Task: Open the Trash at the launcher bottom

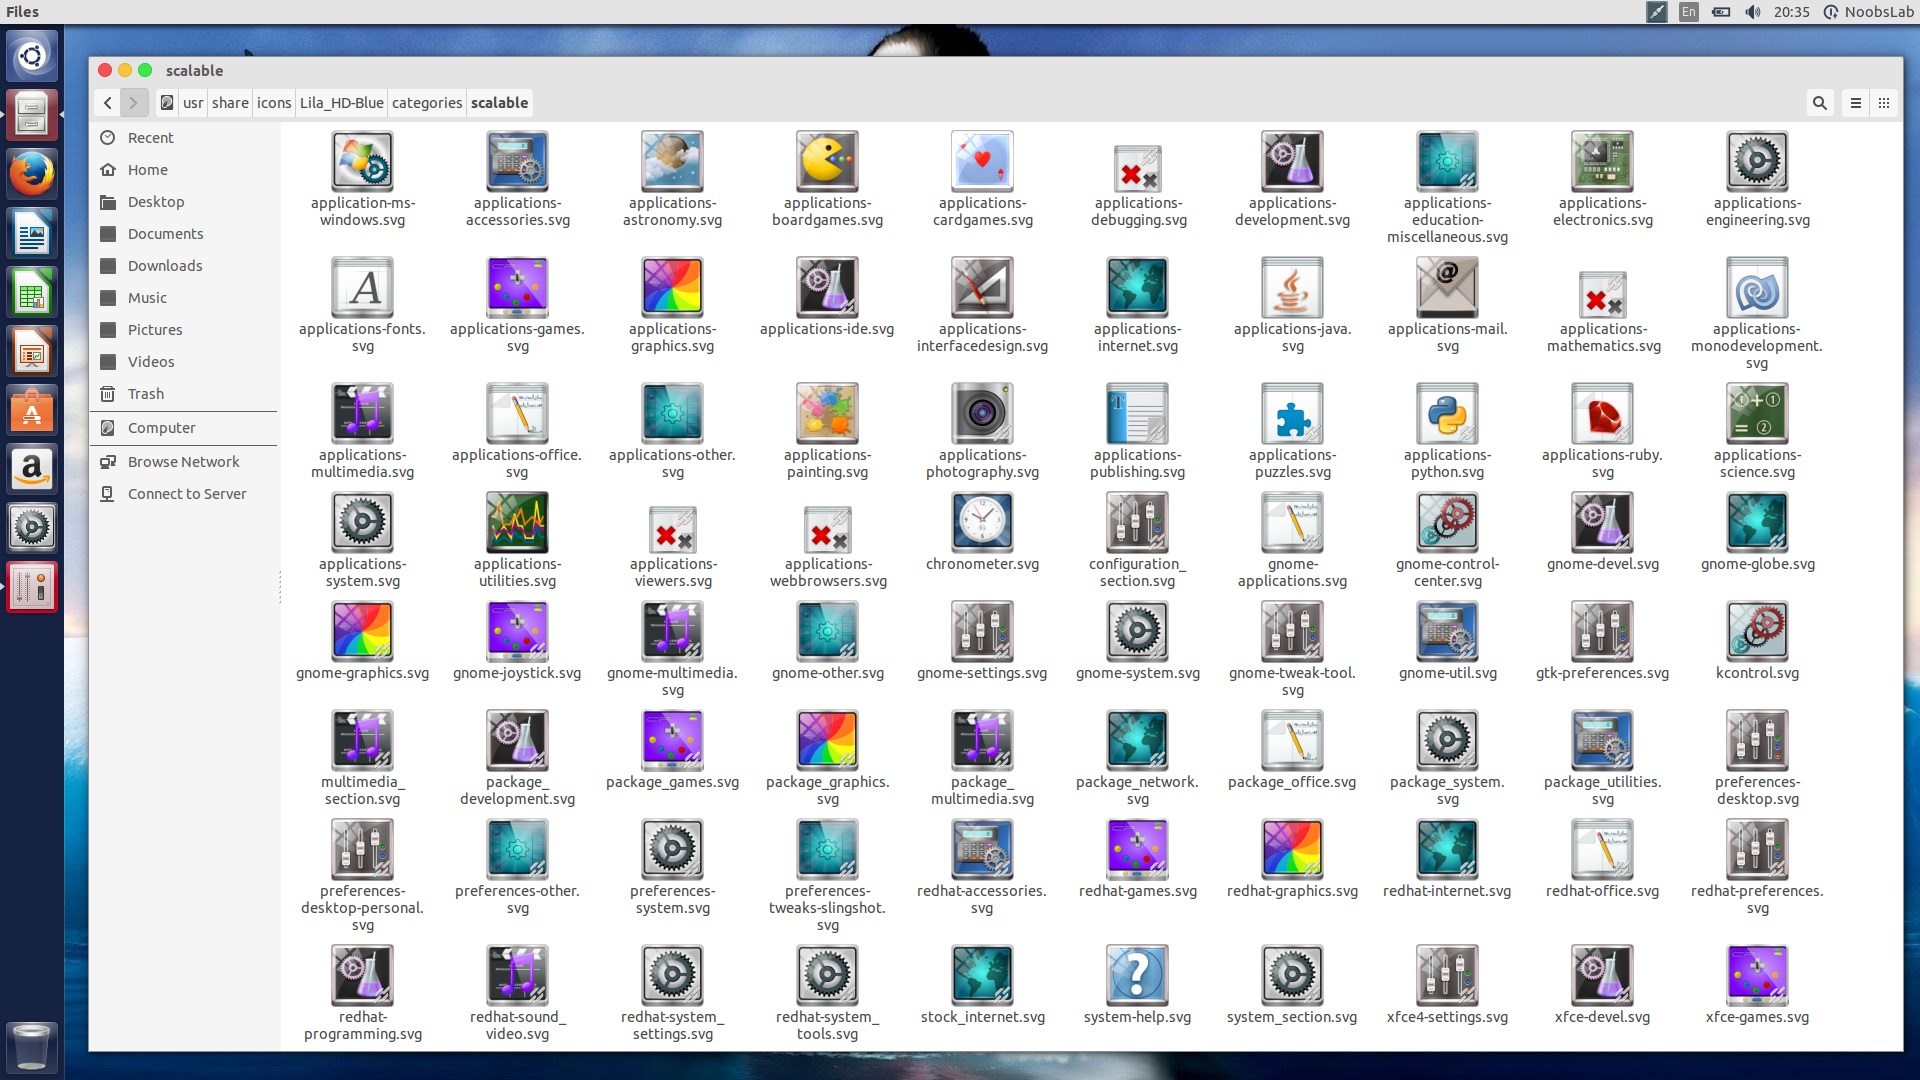Action: tap(32, 1047)
